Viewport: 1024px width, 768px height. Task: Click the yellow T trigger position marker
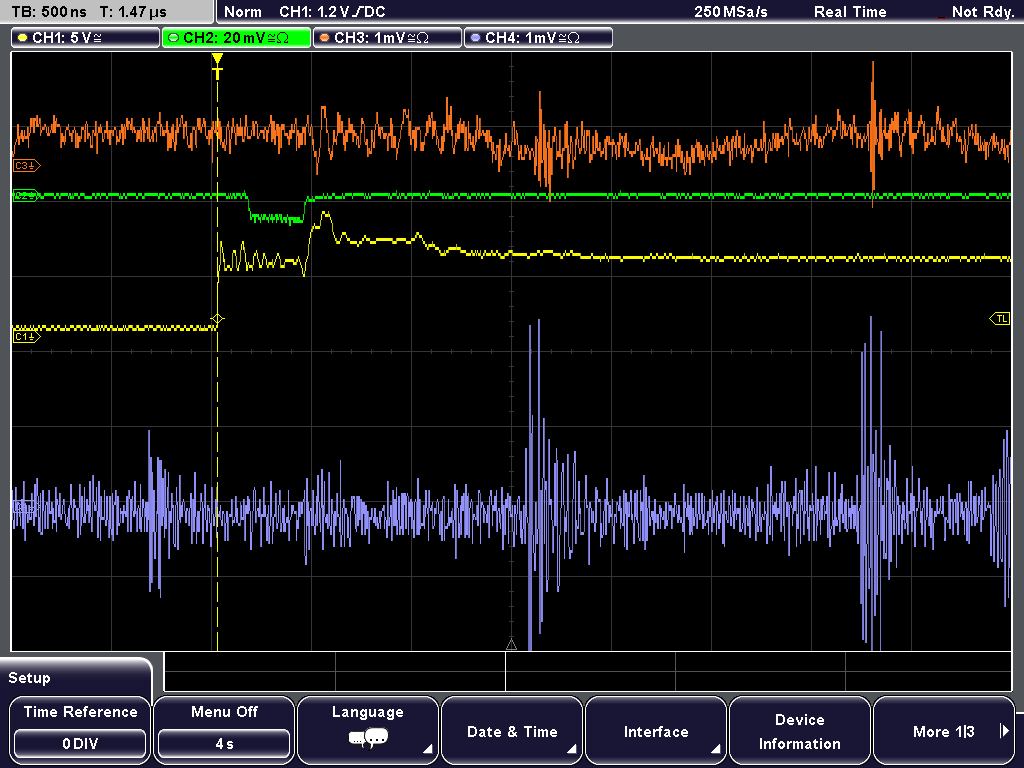click(x=217, y=65)
